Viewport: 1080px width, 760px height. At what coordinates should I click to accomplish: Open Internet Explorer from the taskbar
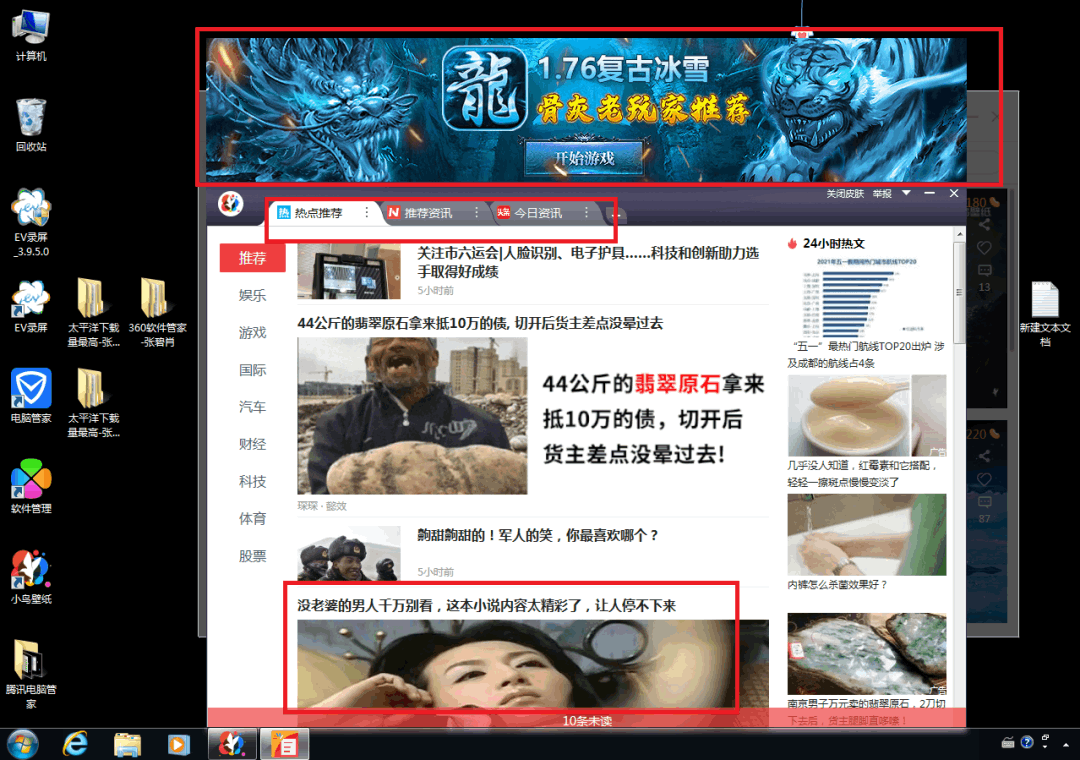click(x=73, y=744)
